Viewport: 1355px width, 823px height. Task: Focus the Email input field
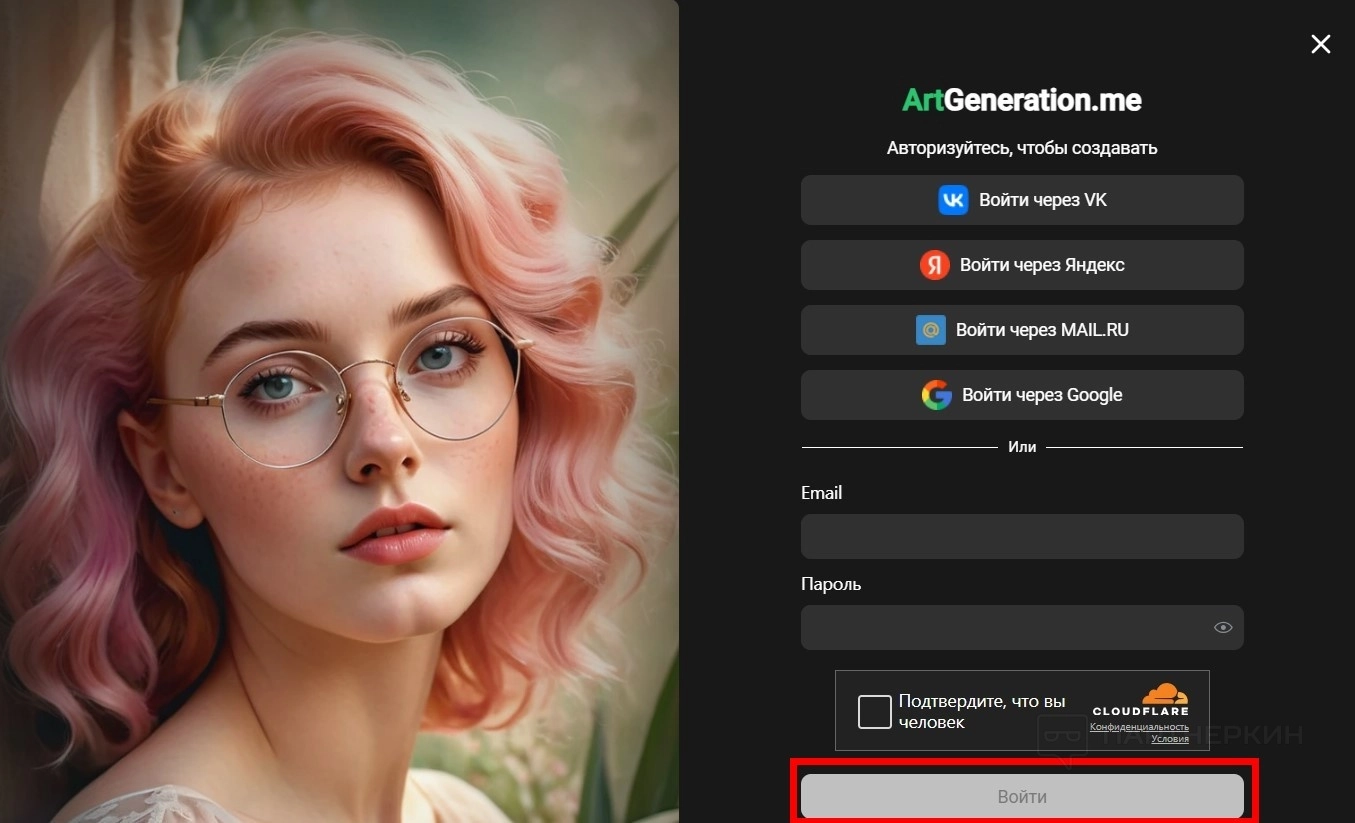click(x=1022, y=537)
